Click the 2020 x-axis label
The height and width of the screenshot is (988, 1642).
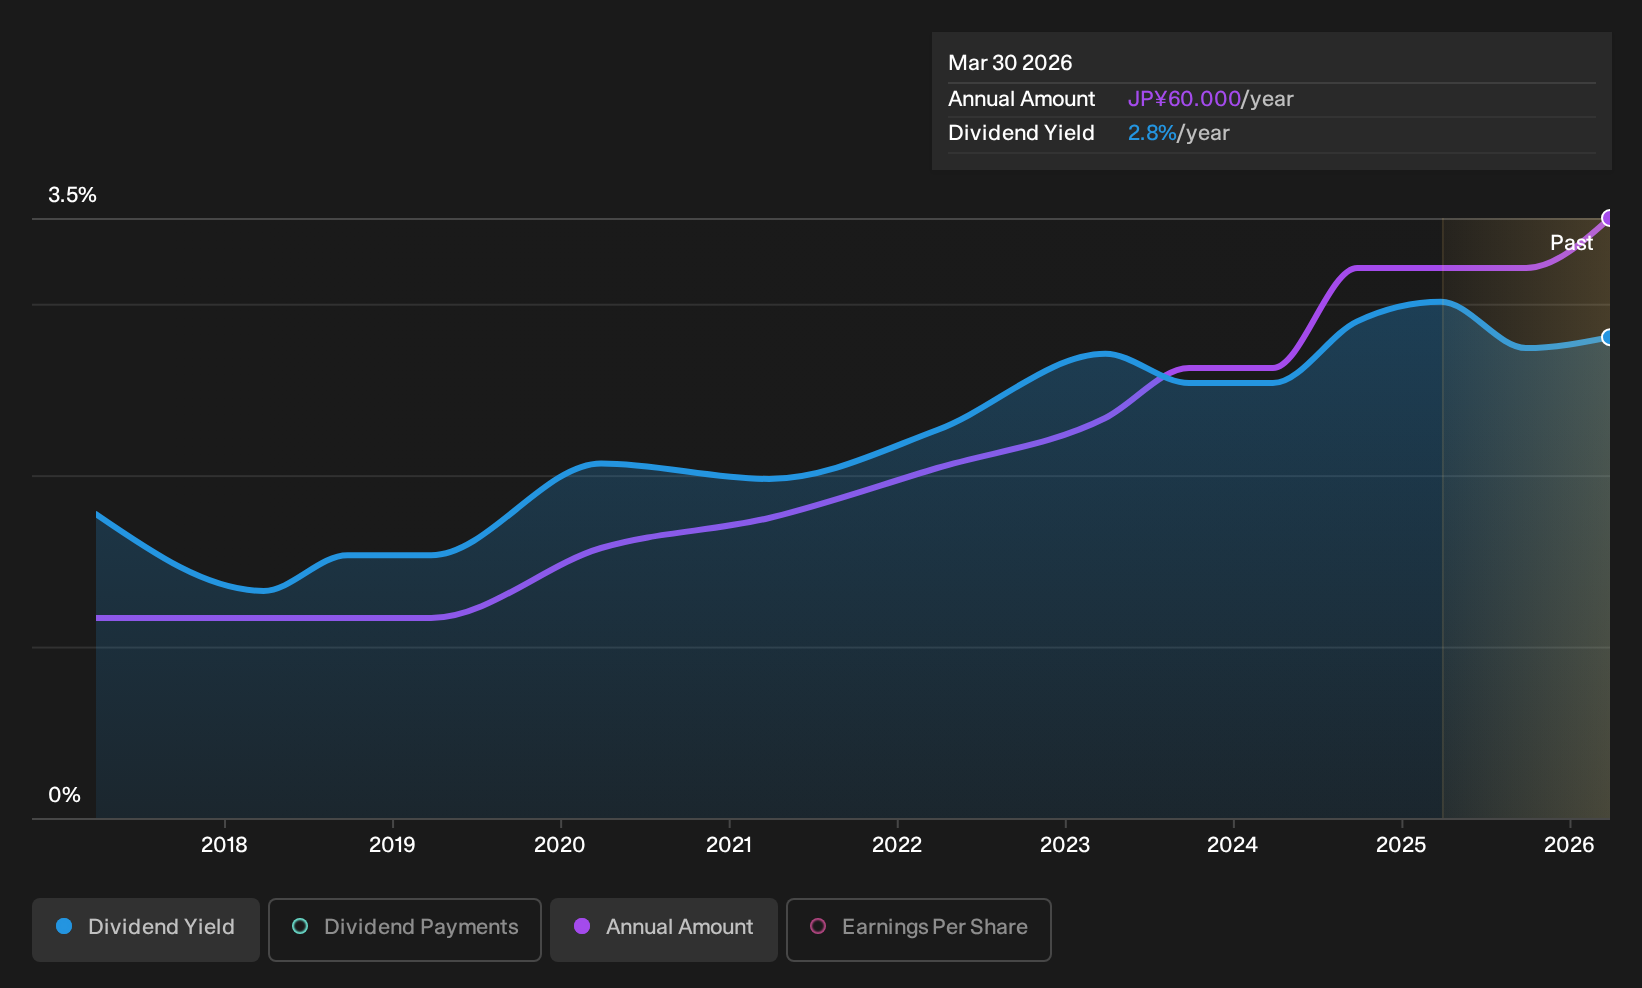tap(560, 845)
